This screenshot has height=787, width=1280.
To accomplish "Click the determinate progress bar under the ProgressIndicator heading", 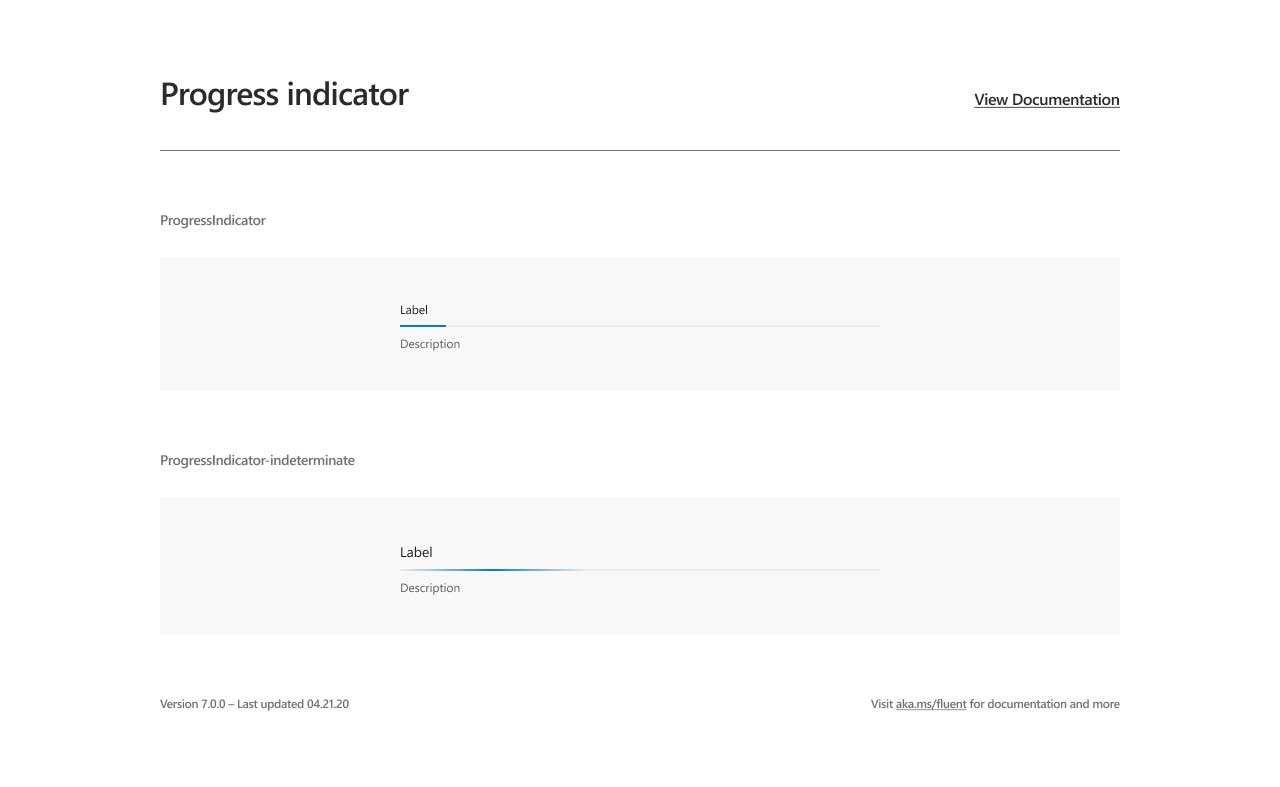I will (640, 326).
